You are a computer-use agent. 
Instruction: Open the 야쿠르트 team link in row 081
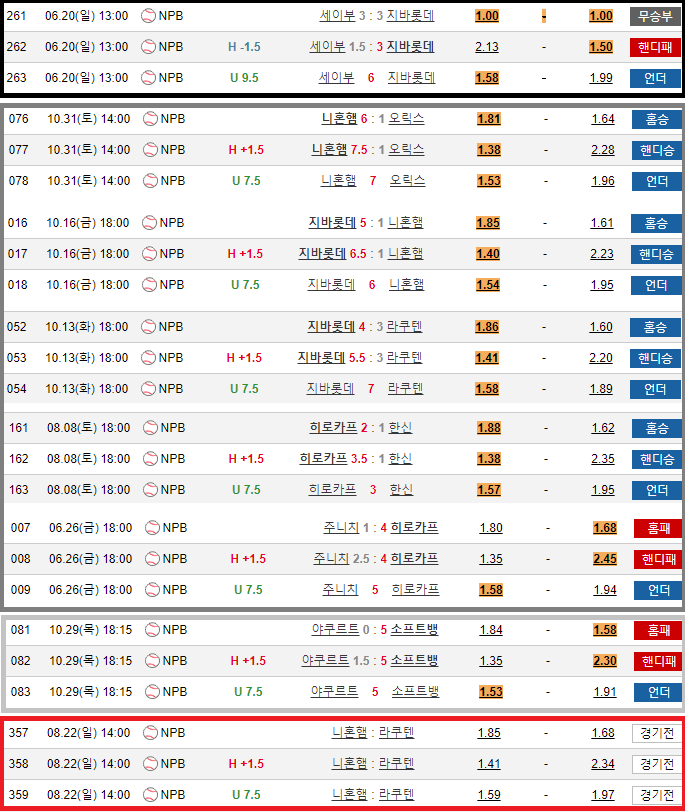tap(330, 630)
